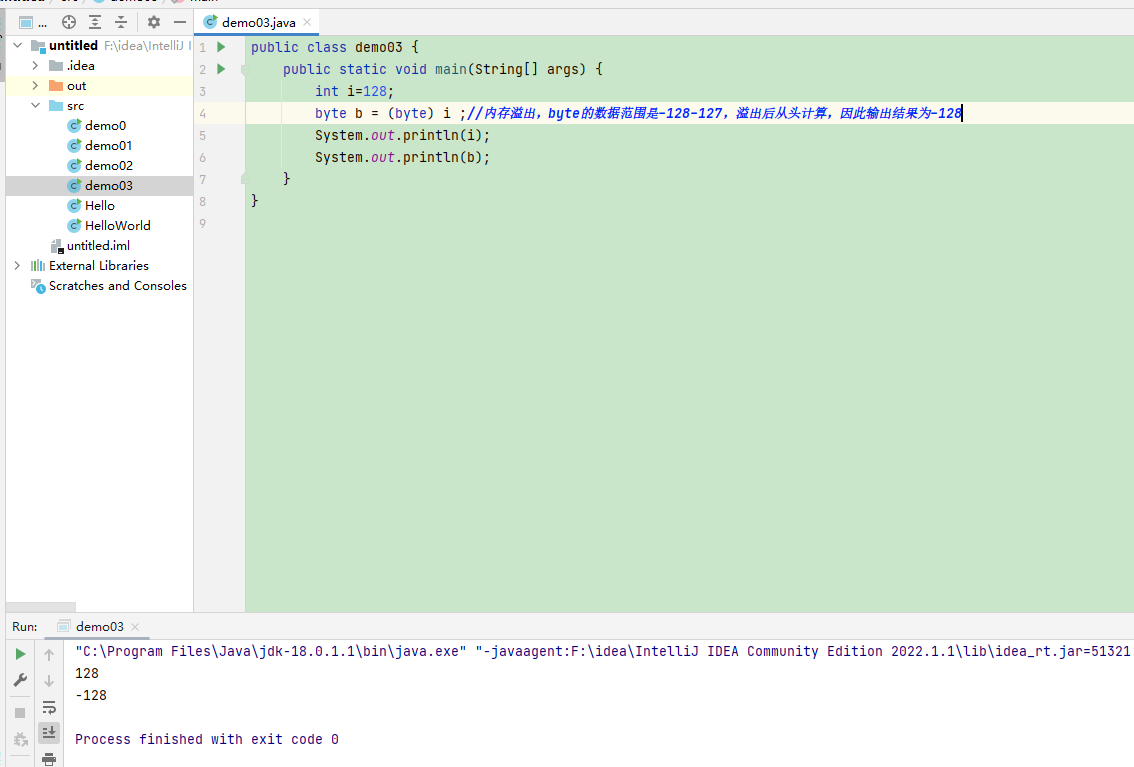This screenshot has width=1134, height=767.
Task: Click console output line '128'
Action: [x=87, y=674]
